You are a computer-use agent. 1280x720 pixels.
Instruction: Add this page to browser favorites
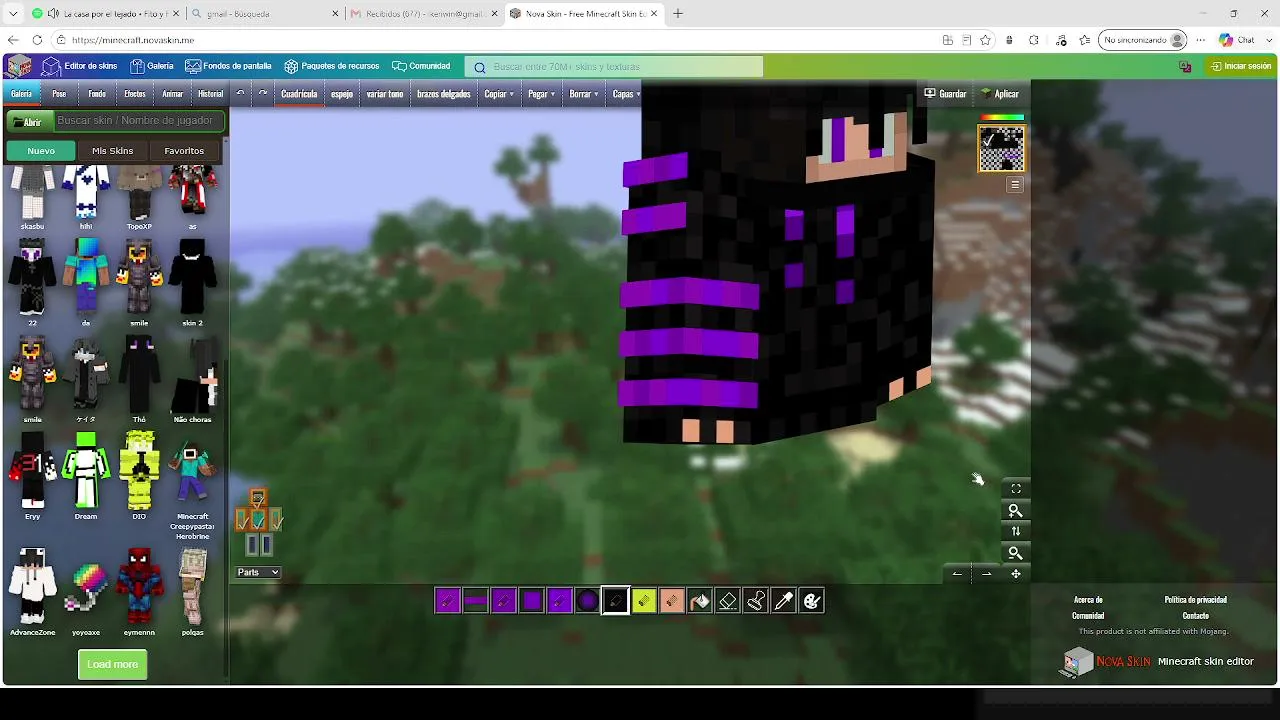click(x=986, y=40)
